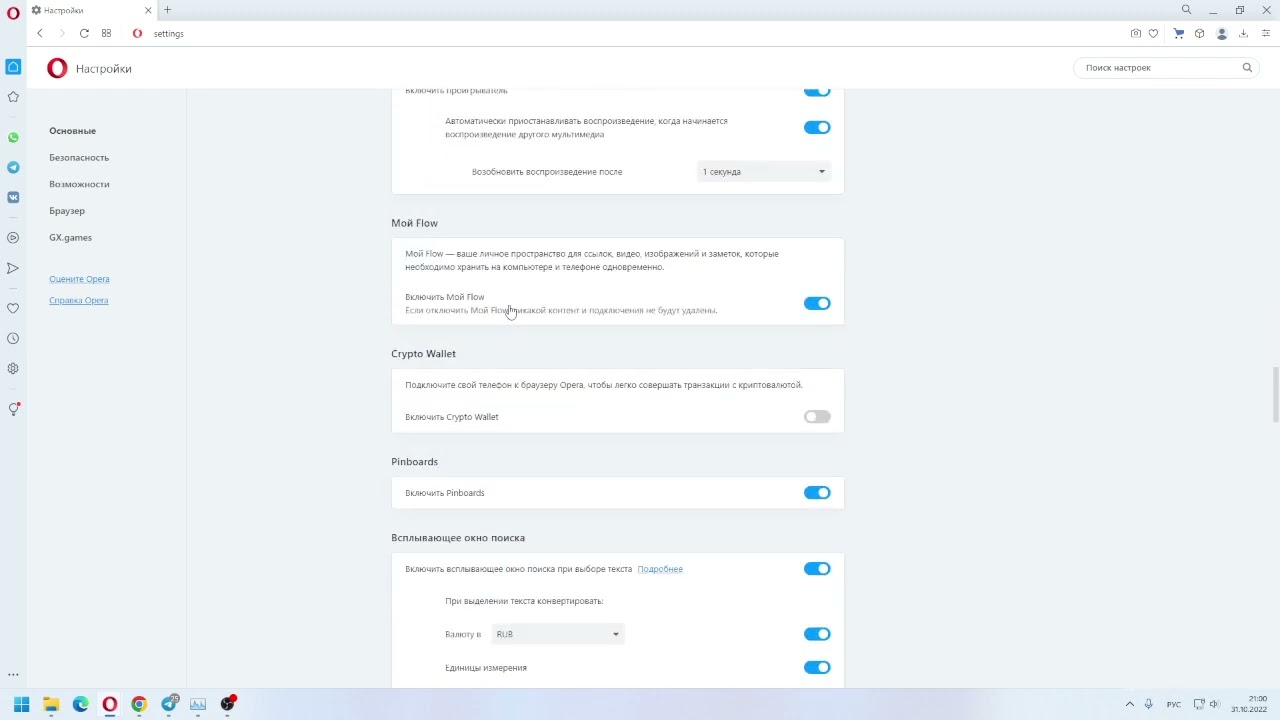This screenshot has width=1280, height=720.
Task: Open the sidebar Player icon
Action: 13,238
